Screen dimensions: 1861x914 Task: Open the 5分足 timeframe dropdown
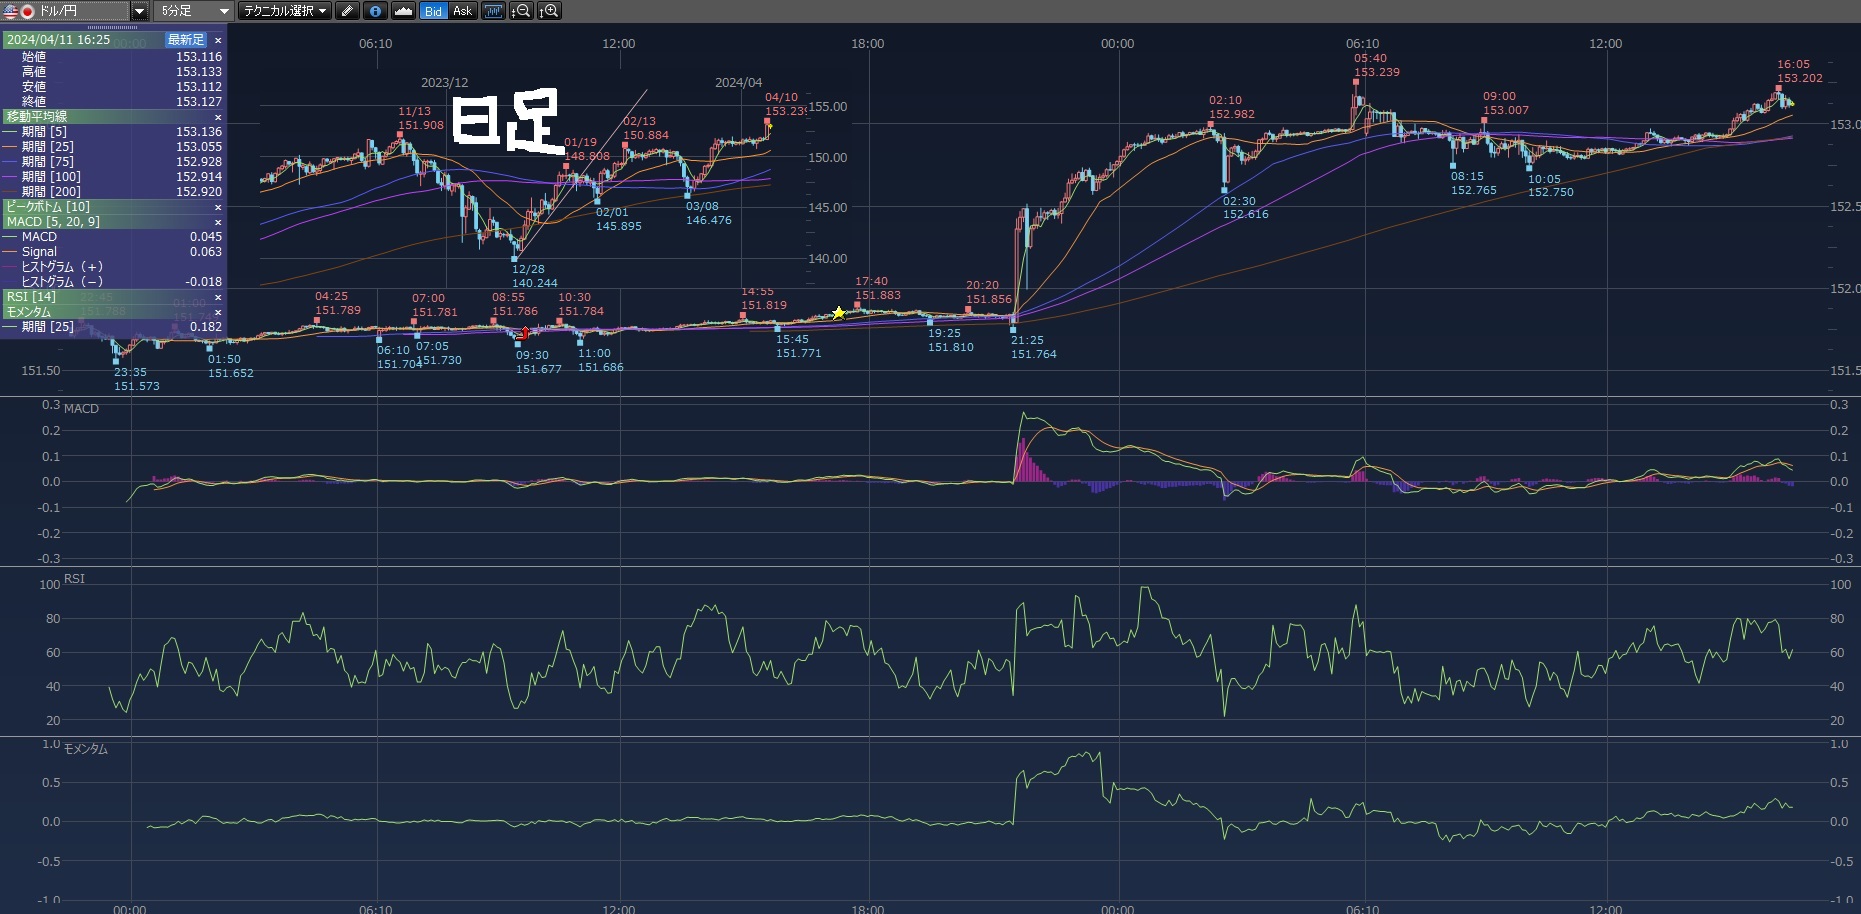[224, 11]
